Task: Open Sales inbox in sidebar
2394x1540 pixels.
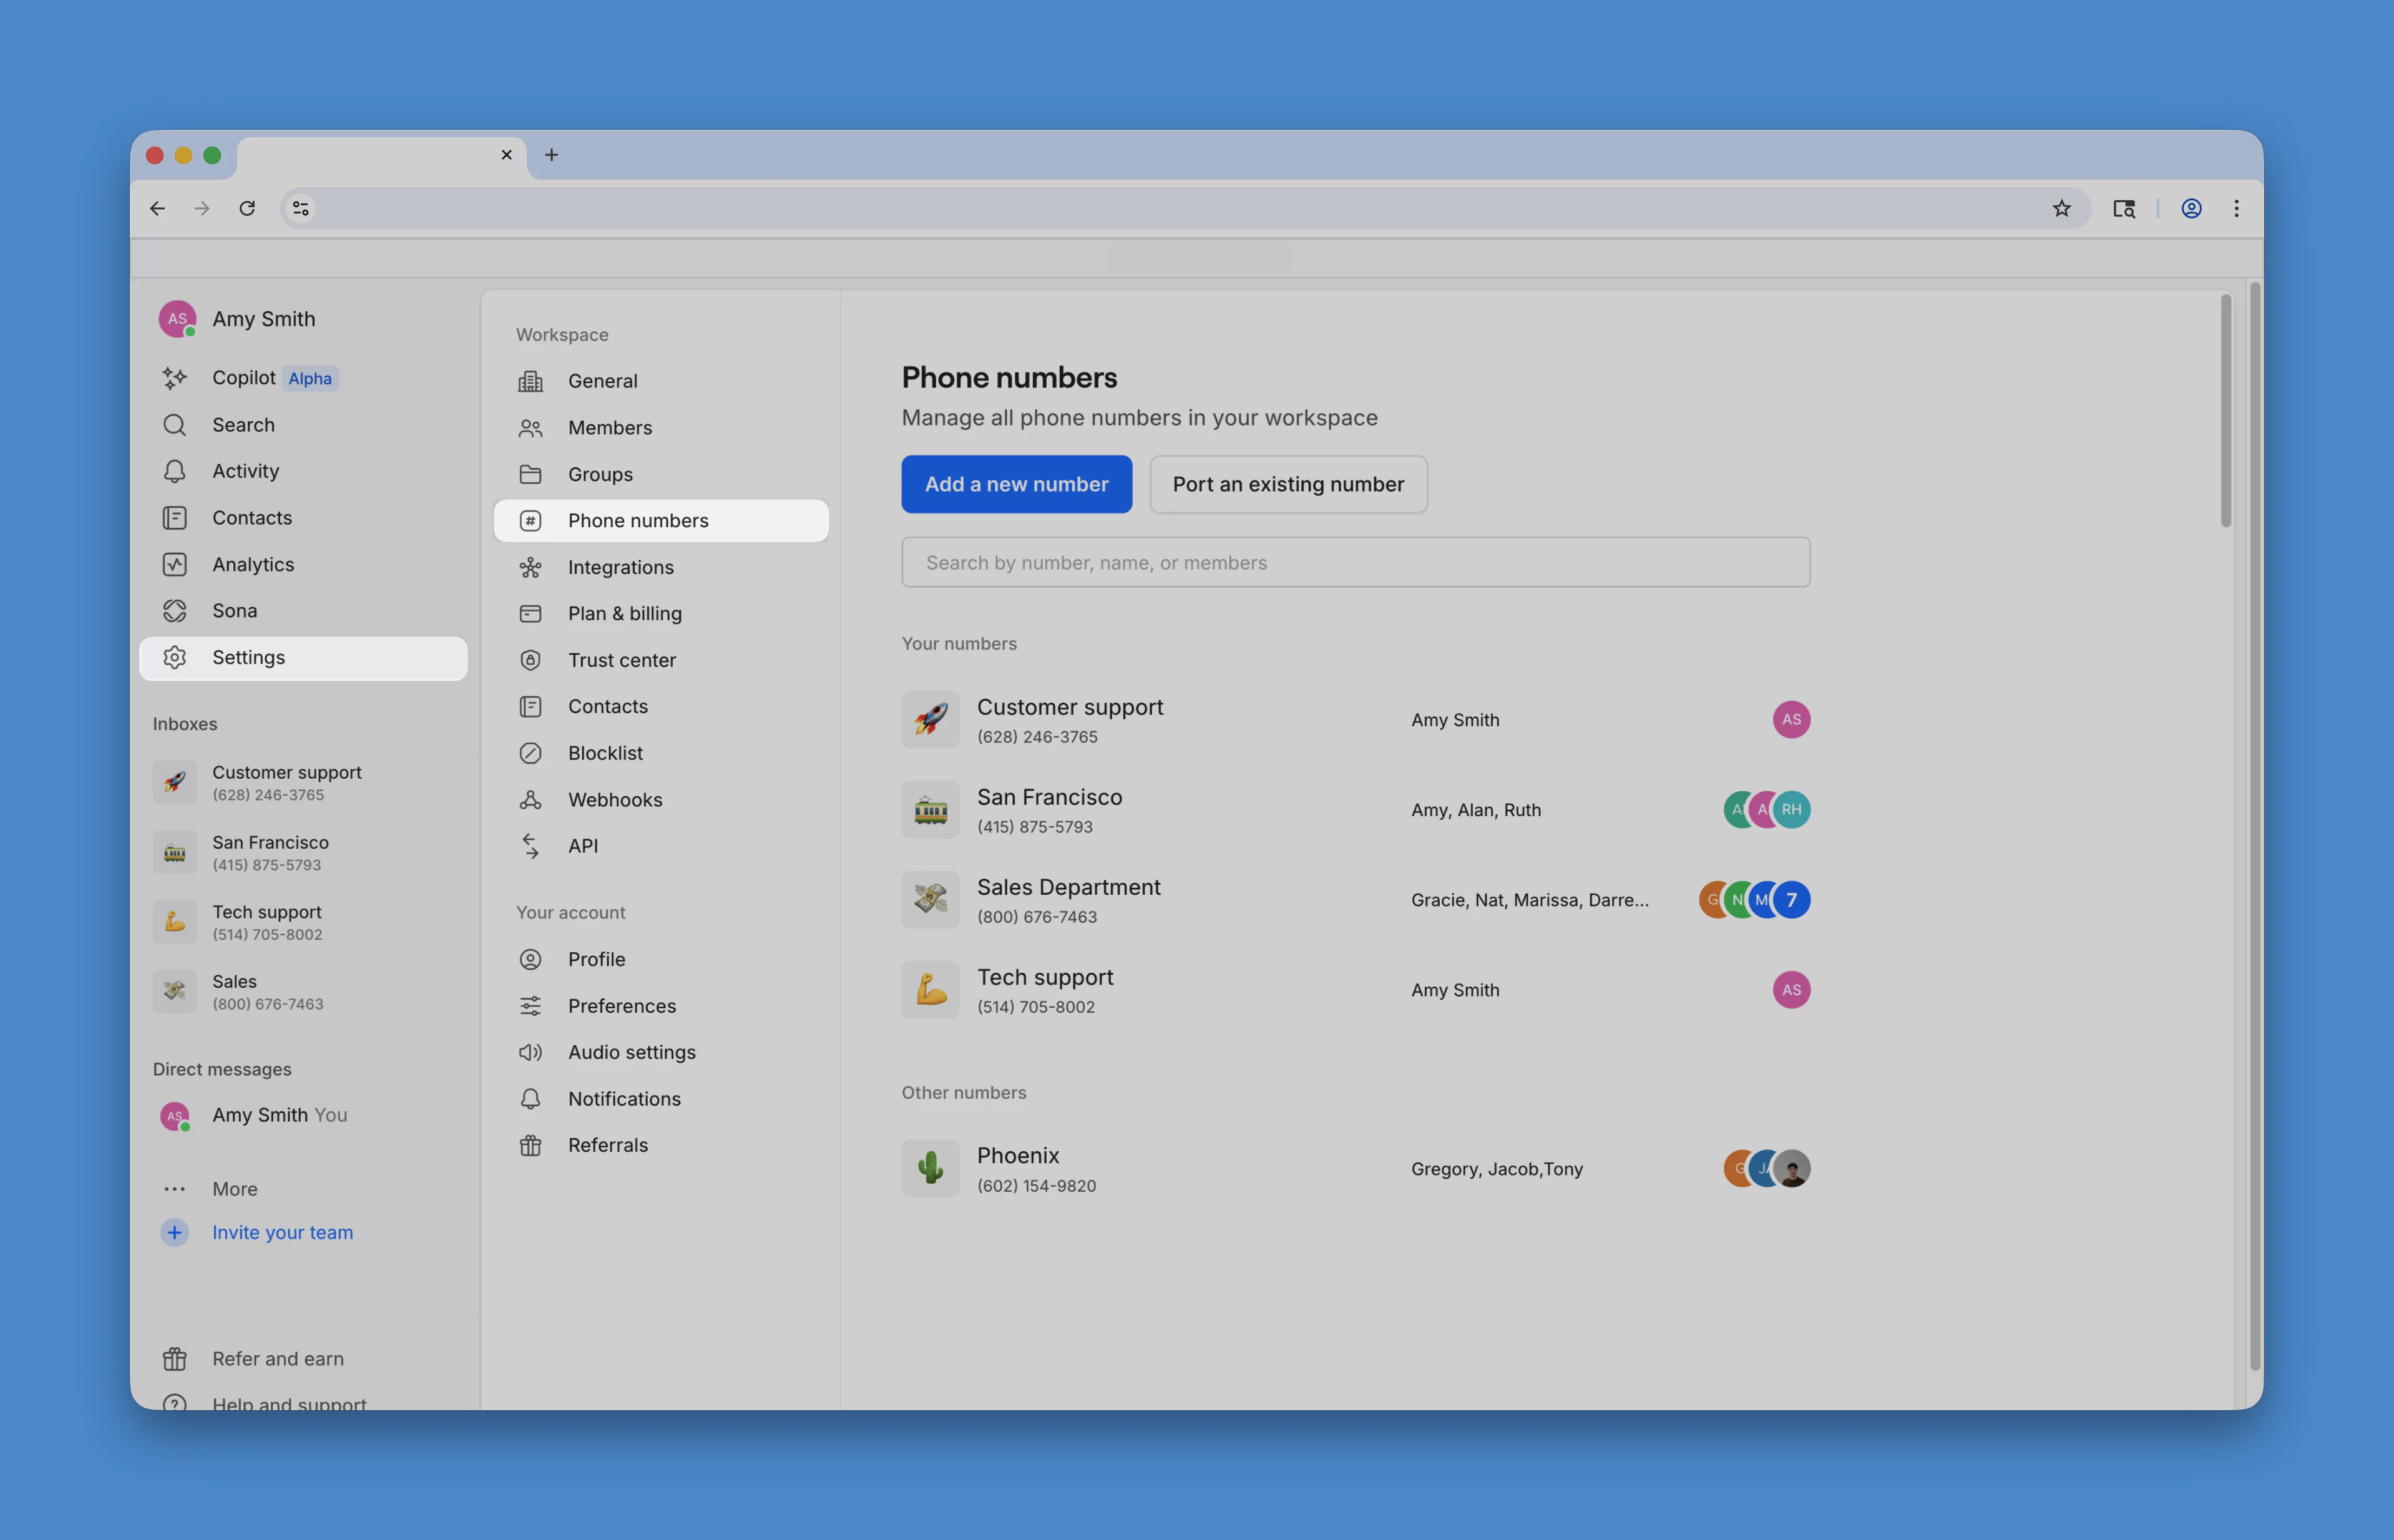Action: (x=303, y=992)
